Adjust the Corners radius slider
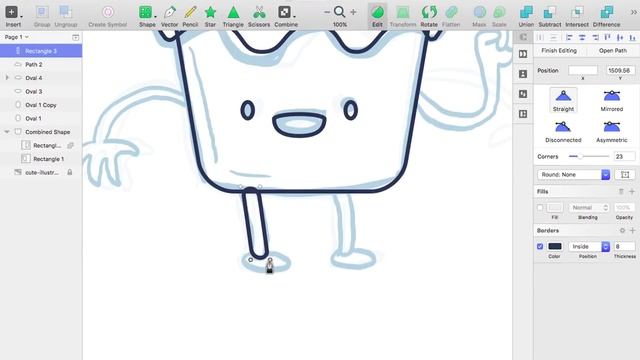Screen dimensions: 640x360 click(589, 156)
